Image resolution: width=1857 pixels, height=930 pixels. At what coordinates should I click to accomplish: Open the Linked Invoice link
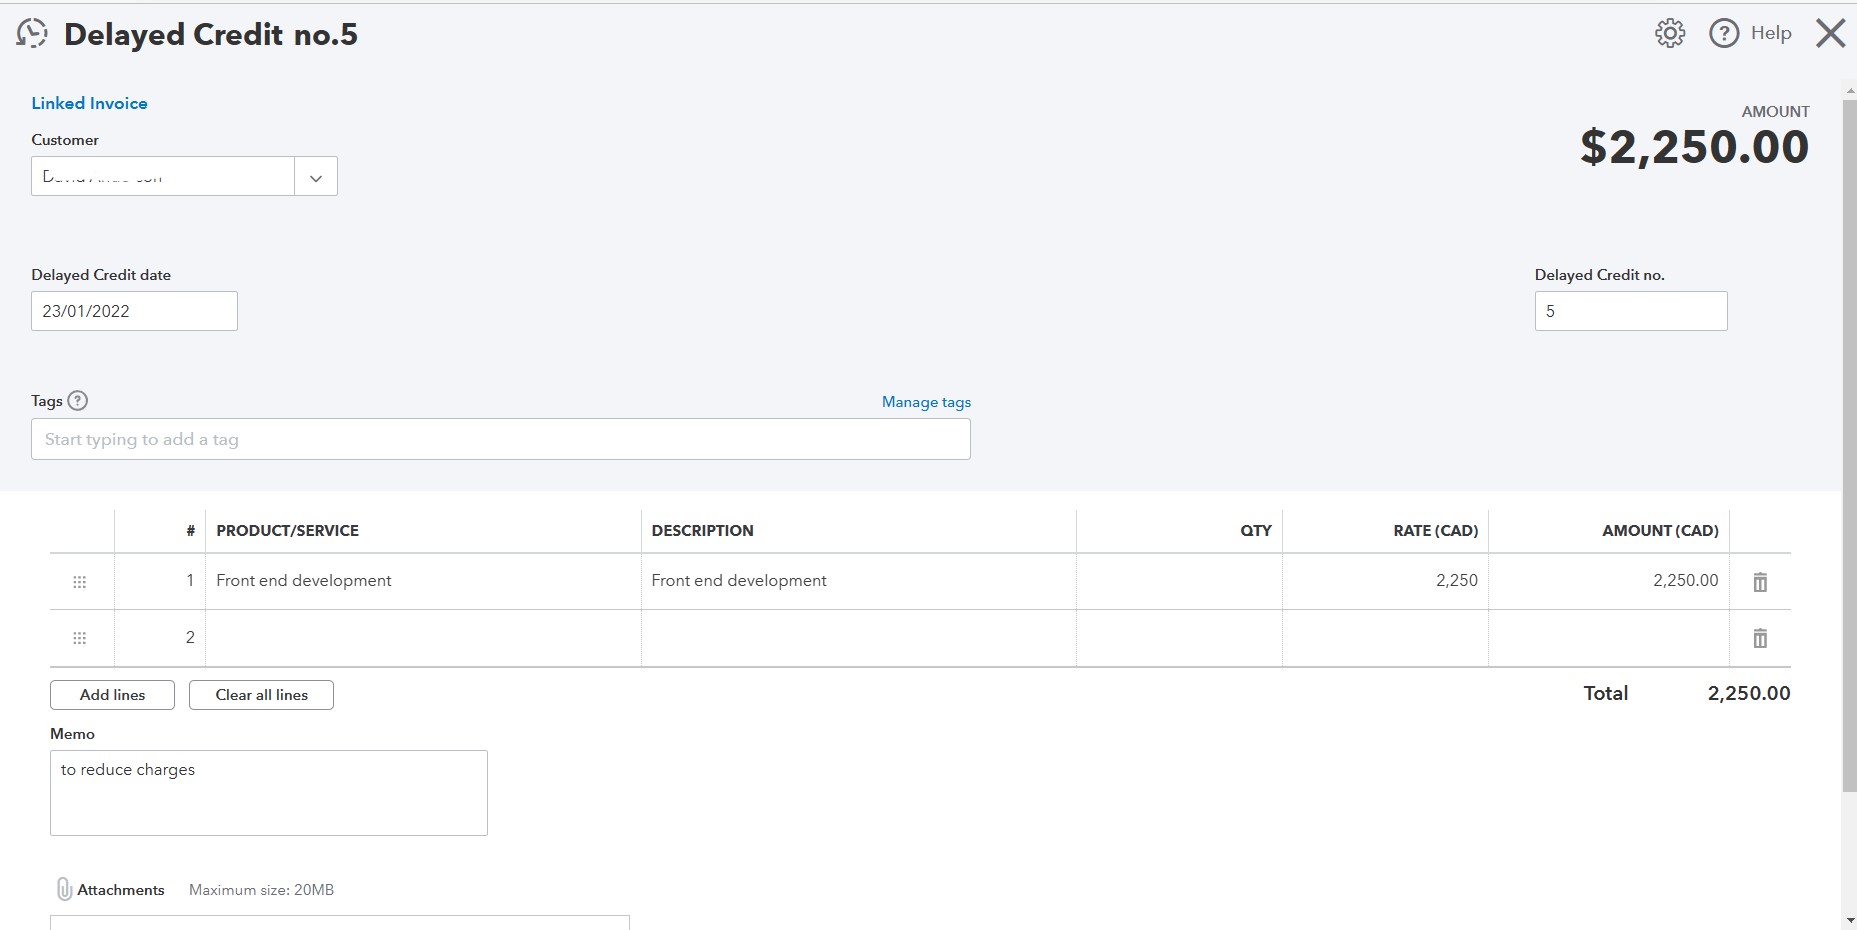(89, 103)
